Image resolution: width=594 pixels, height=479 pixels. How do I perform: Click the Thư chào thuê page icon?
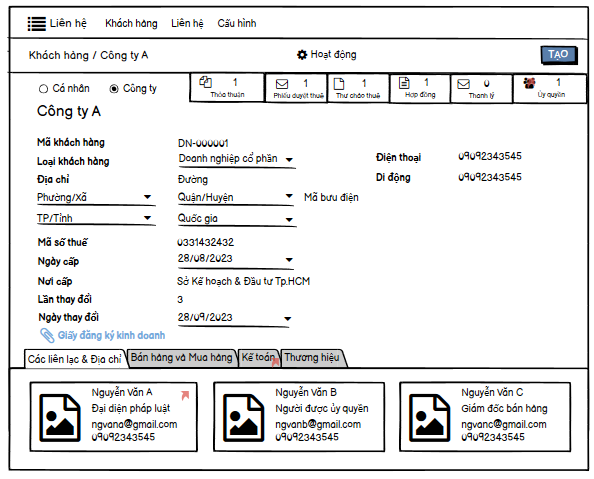tap(339, 84)
